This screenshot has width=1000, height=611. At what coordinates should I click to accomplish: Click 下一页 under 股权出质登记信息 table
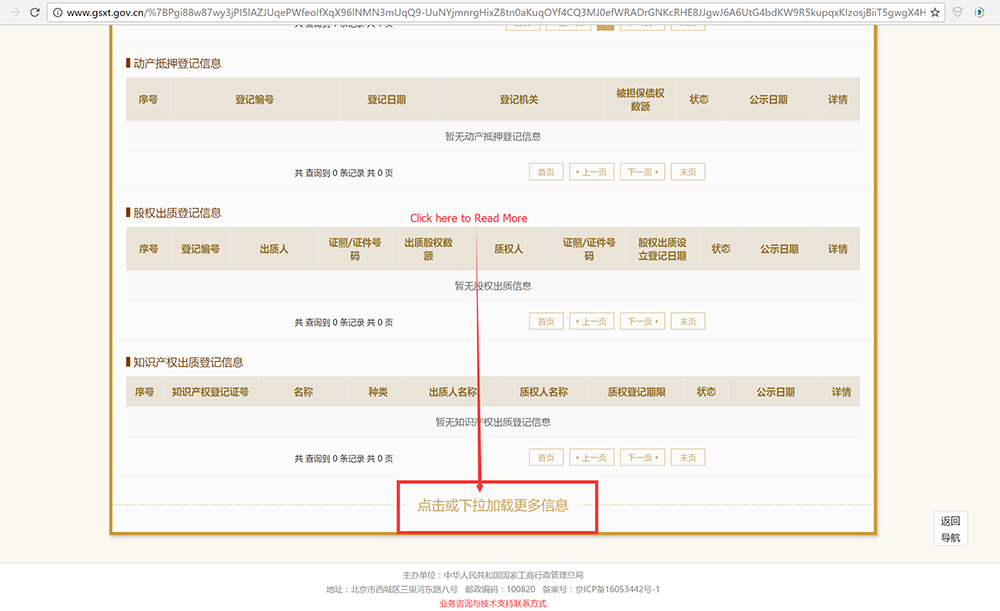tap(642, 321)
